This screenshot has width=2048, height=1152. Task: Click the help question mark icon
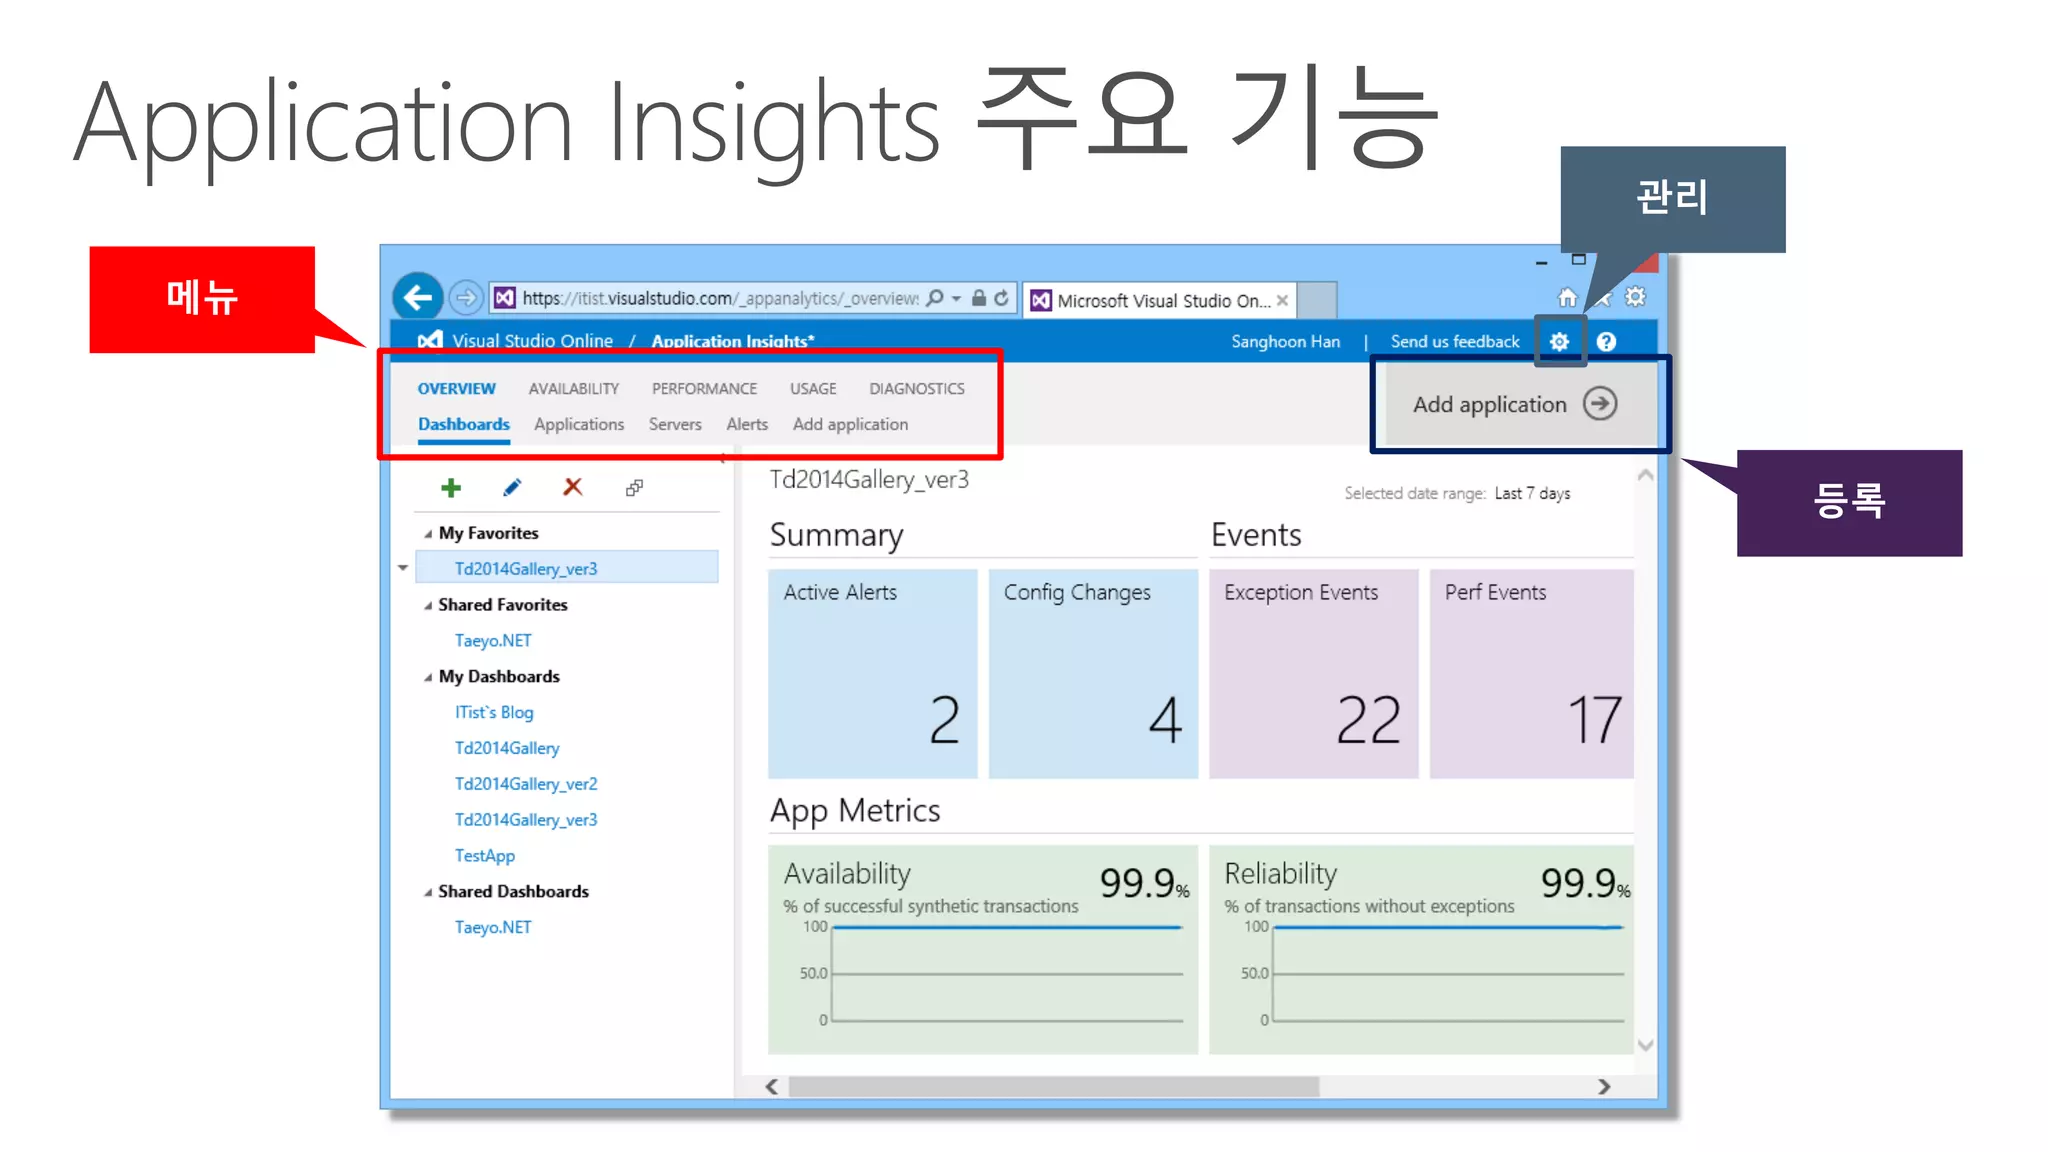[1606, 342]
